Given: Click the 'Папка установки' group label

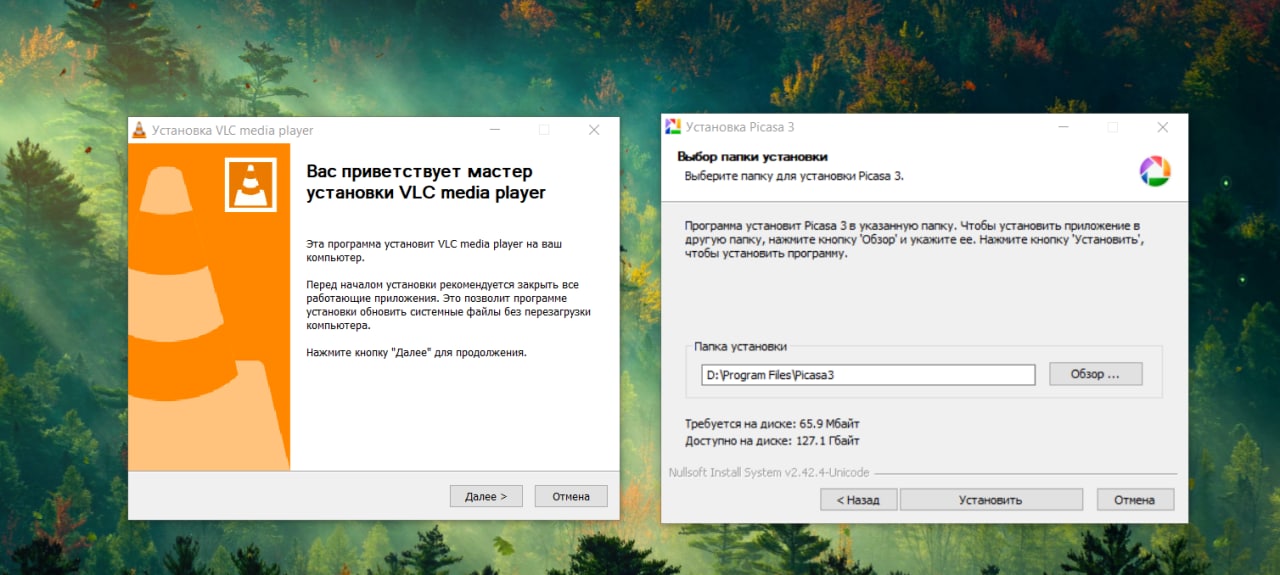Looking at the screenshot, I should 741,347.
